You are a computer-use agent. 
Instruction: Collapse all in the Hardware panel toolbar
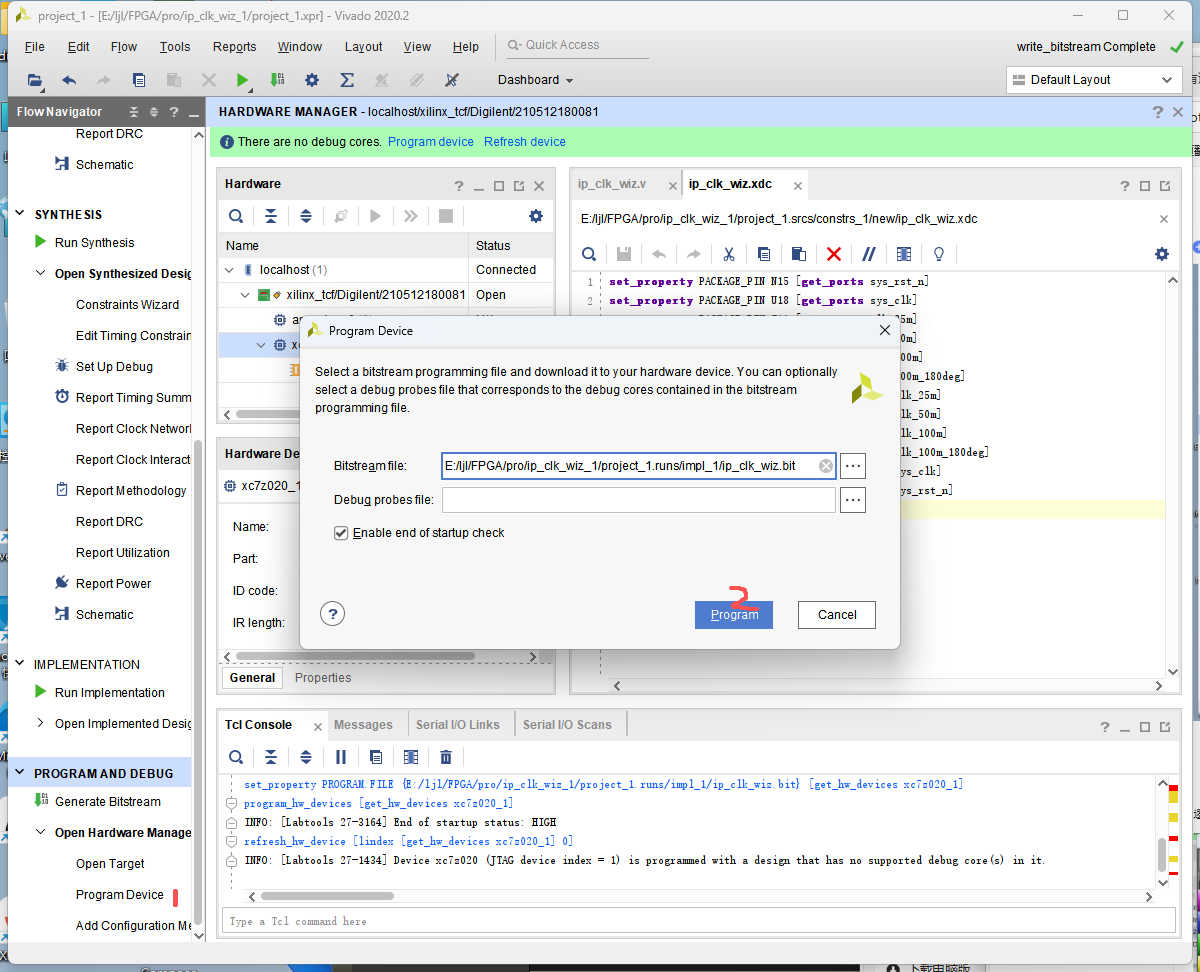pyautogui.click(x=271, y=216)
